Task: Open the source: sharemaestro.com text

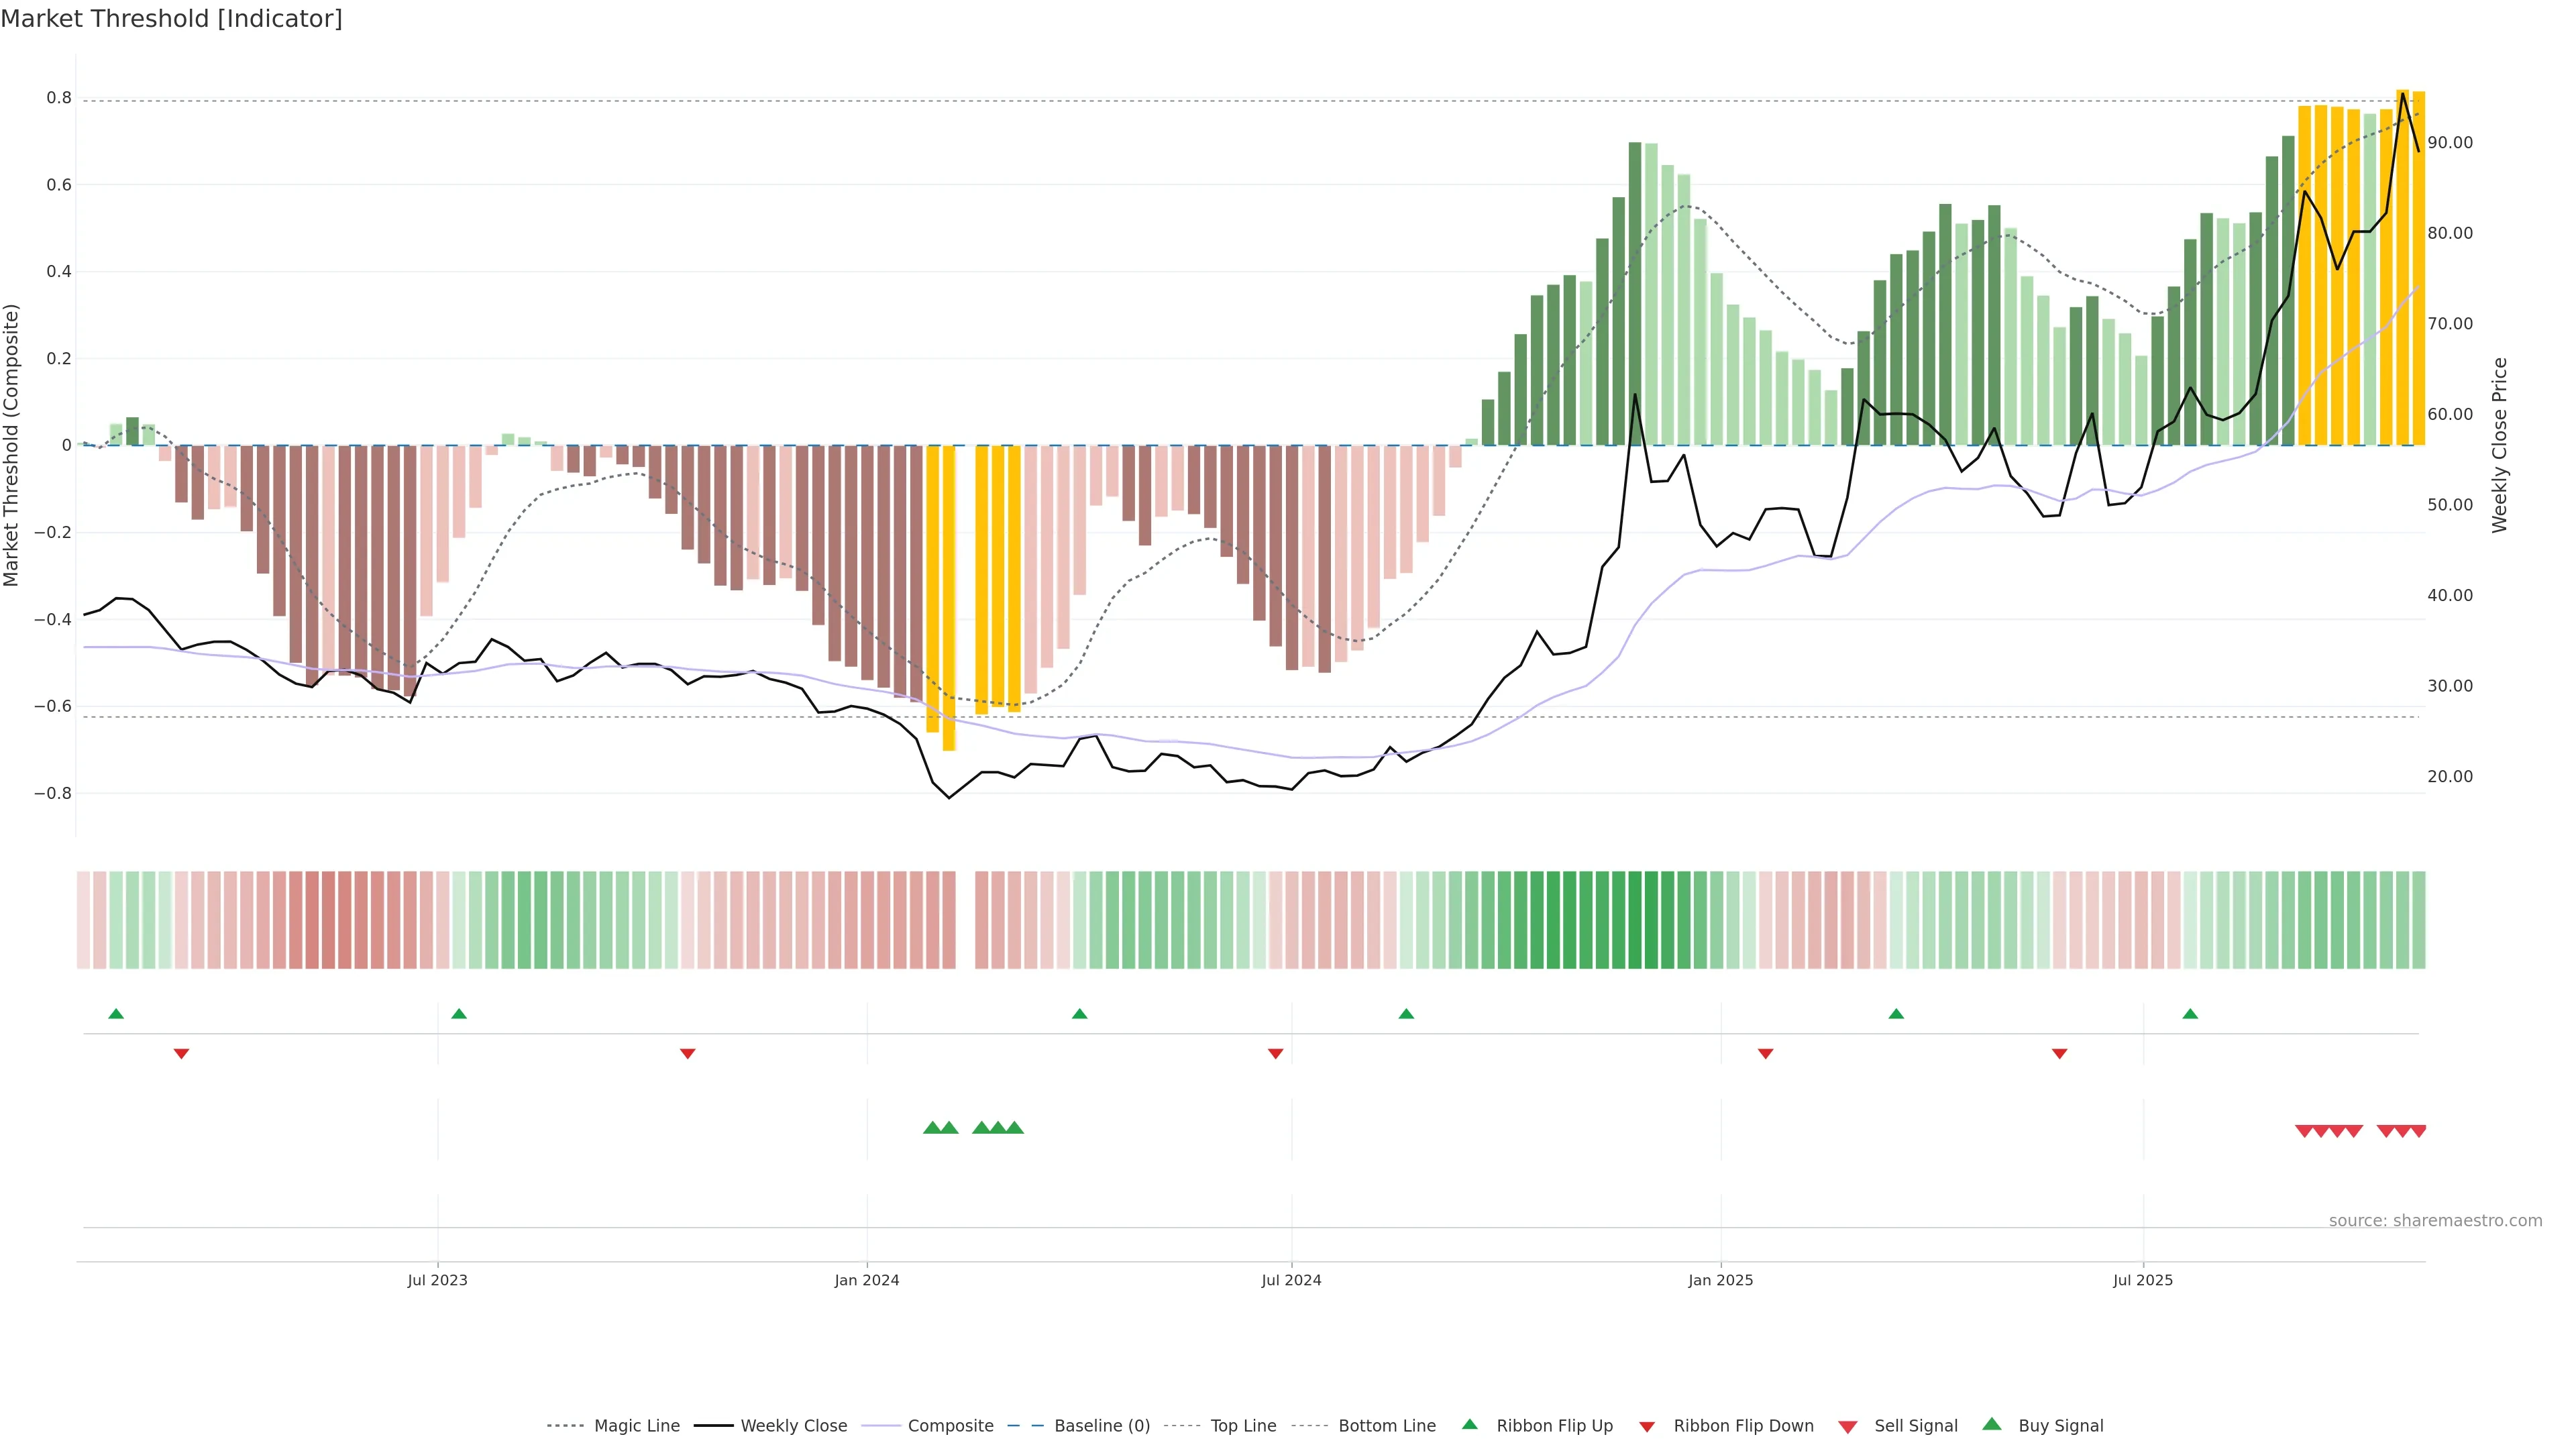Action: coord(2435,1220)
